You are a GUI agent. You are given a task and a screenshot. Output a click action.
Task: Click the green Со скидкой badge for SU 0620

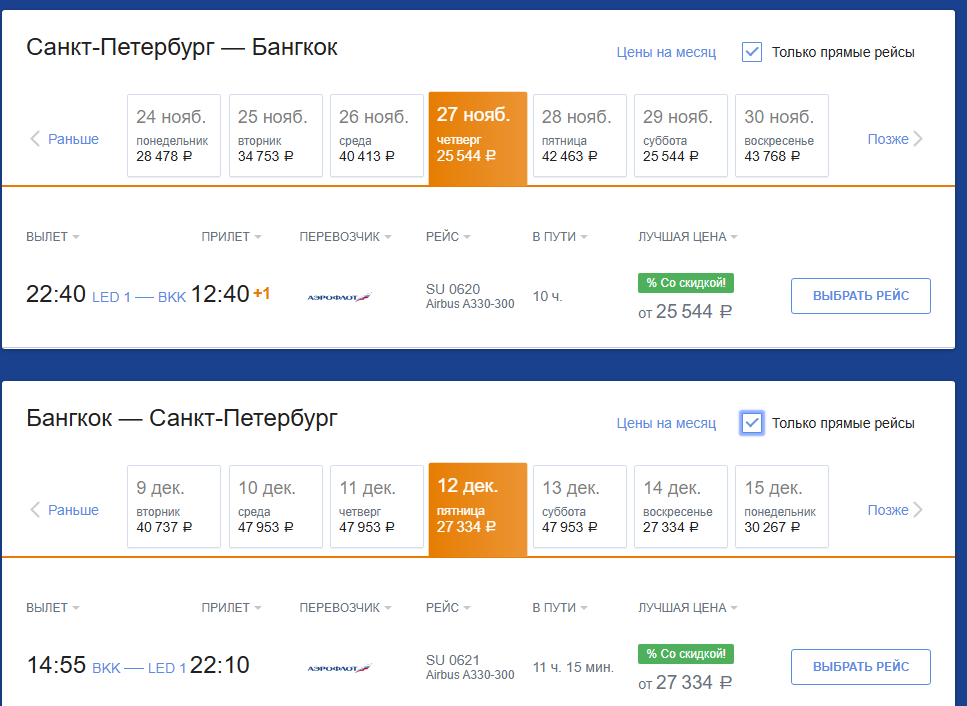click(x=686, y=283)
